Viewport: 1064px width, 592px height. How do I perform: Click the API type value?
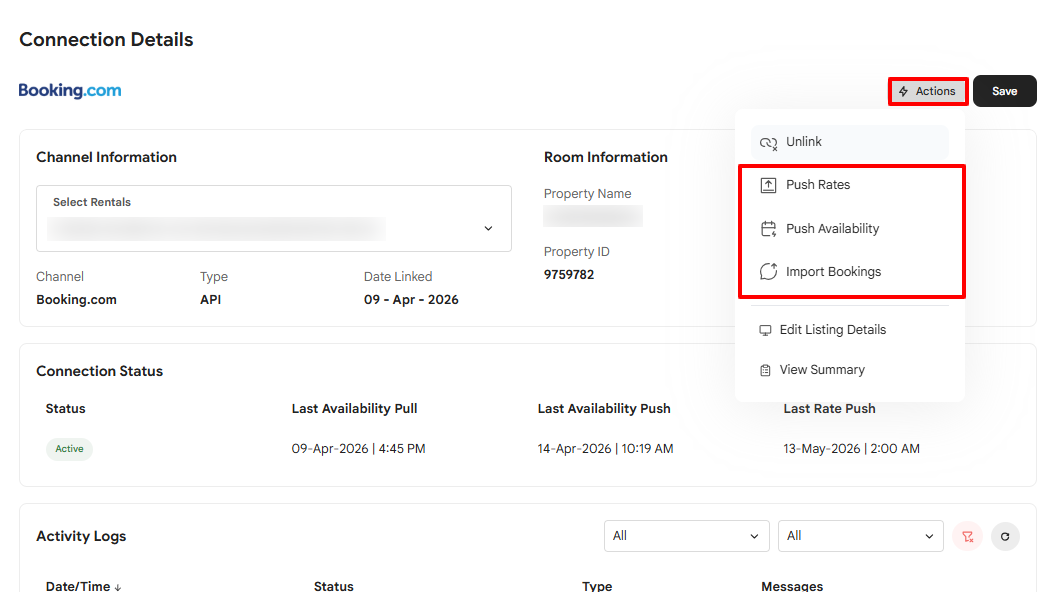(x=210, y=299)
